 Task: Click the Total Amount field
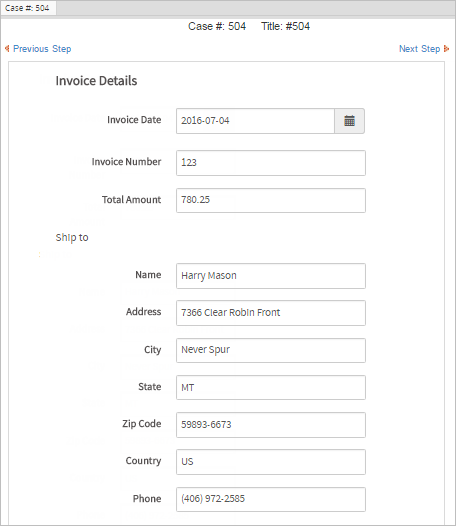(271, 200)
